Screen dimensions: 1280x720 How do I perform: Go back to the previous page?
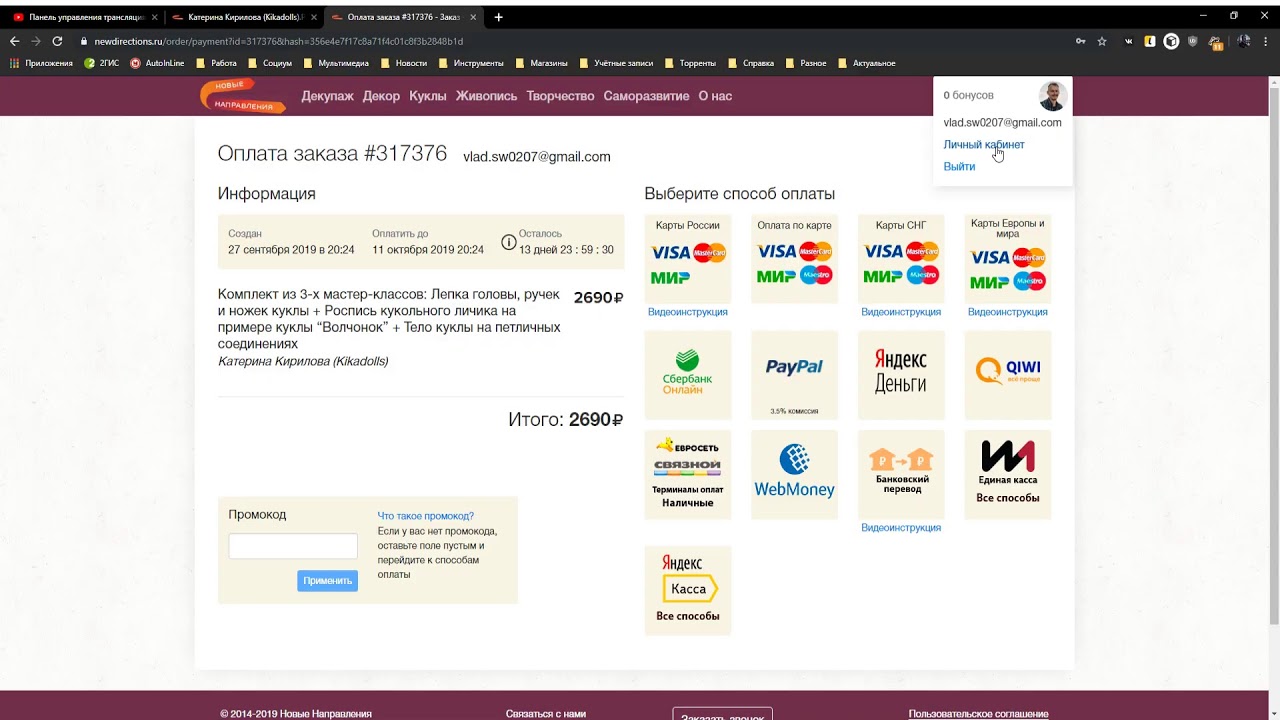14,41
